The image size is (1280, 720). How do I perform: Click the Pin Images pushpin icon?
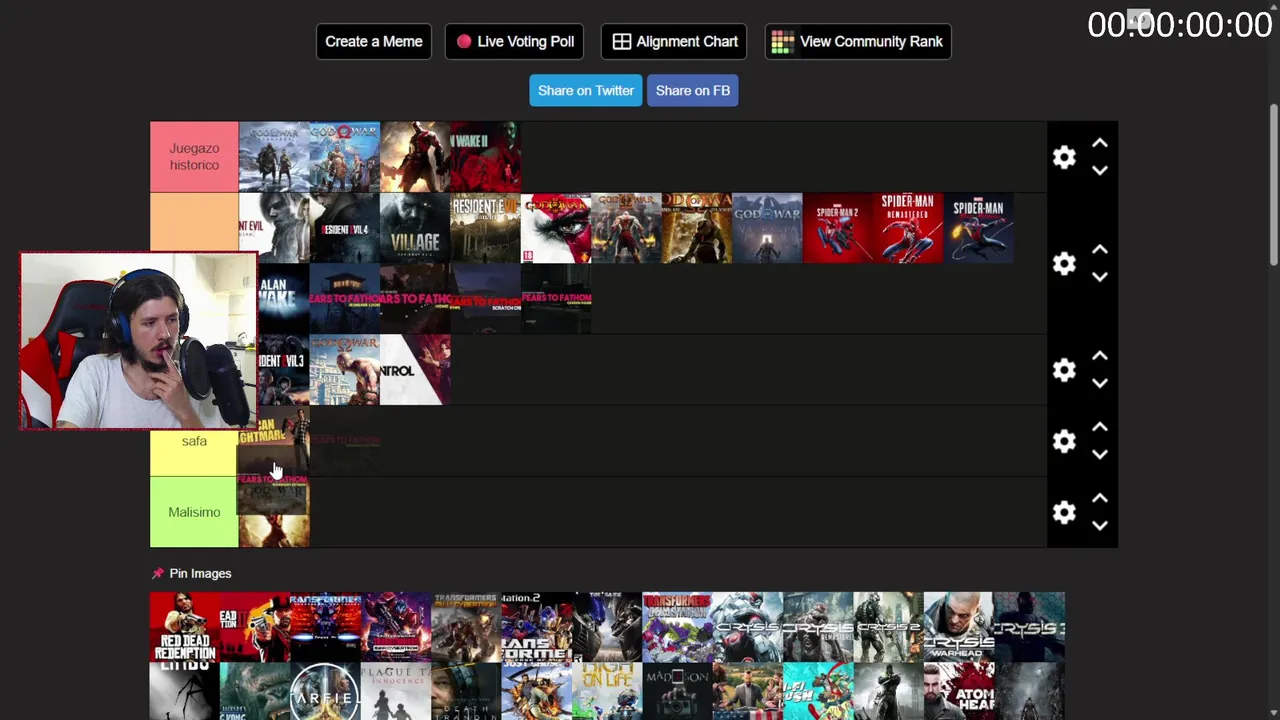click(x=157, y=573)
